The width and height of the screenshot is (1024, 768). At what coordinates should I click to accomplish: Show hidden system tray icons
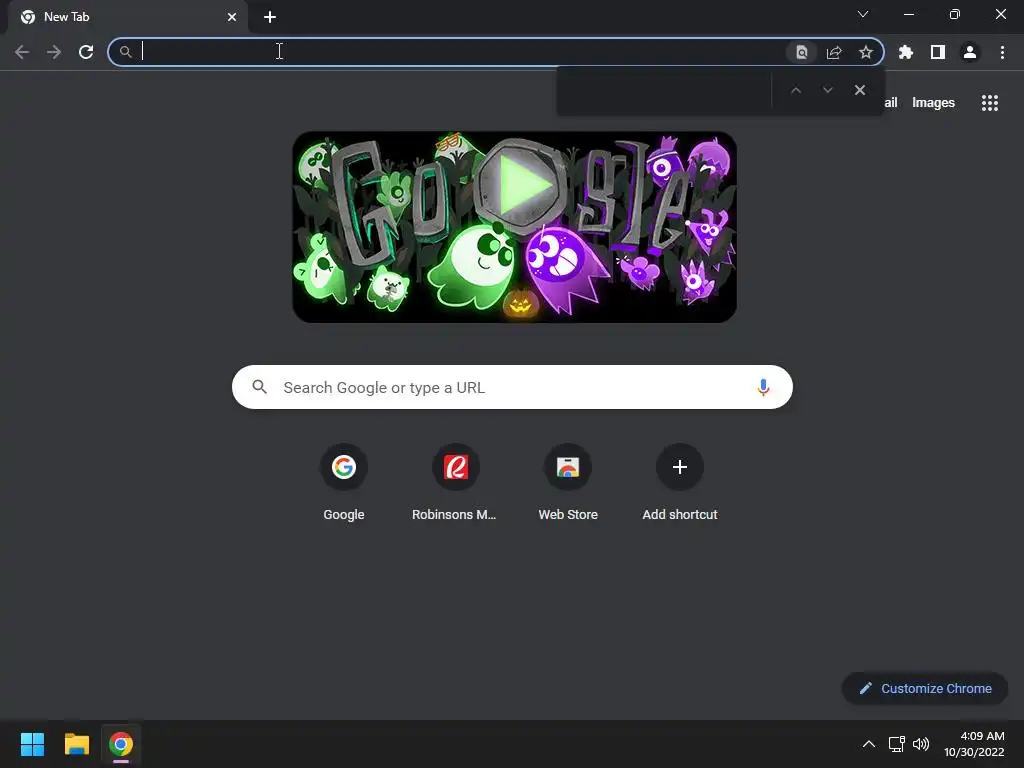pyautogui.click(x=869, y=744)
